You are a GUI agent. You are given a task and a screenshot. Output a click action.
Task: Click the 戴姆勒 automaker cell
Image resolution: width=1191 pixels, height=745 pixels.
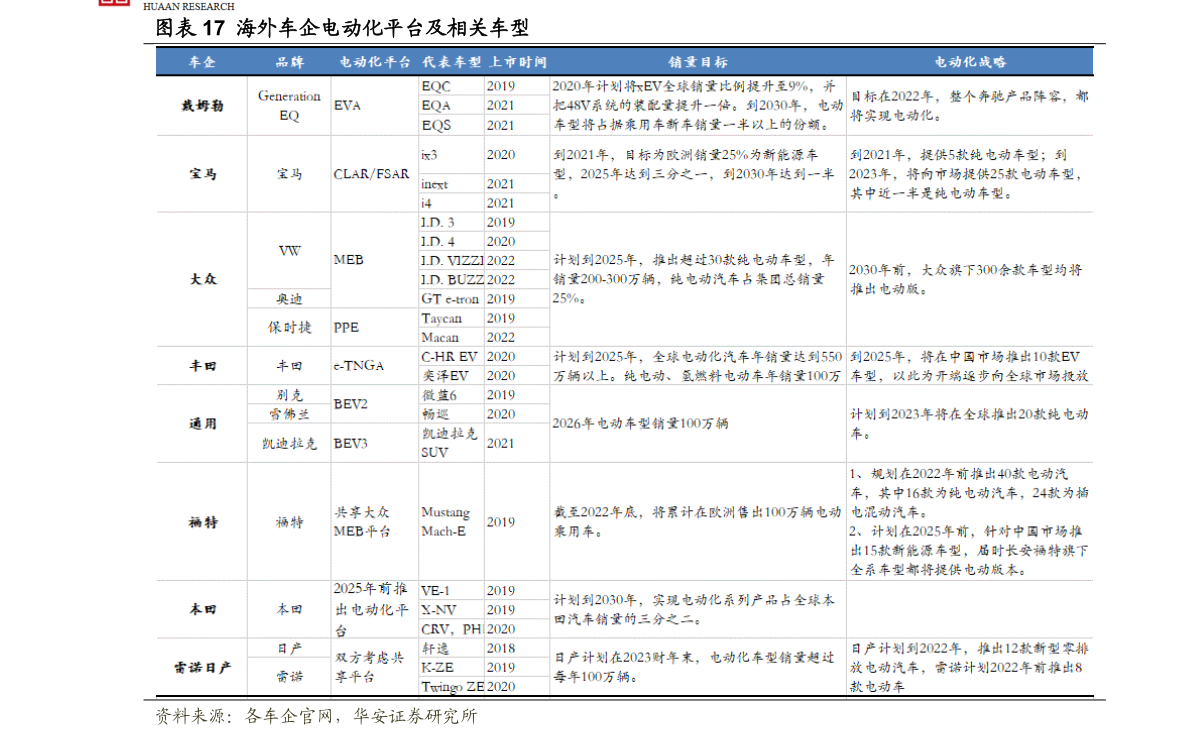click(202, 106)
